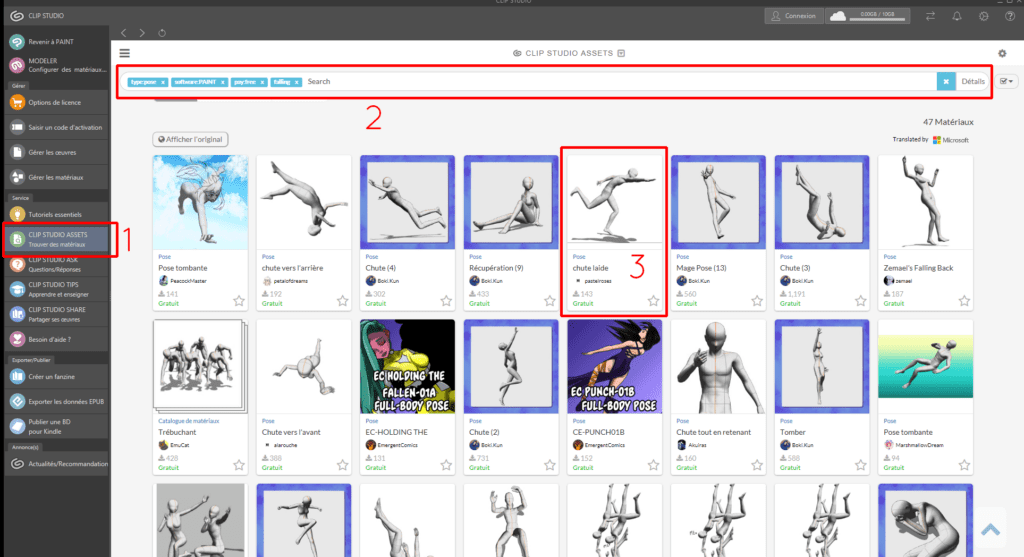Remove the falling filter tag

pyautogui.click(x=296, y=82)
